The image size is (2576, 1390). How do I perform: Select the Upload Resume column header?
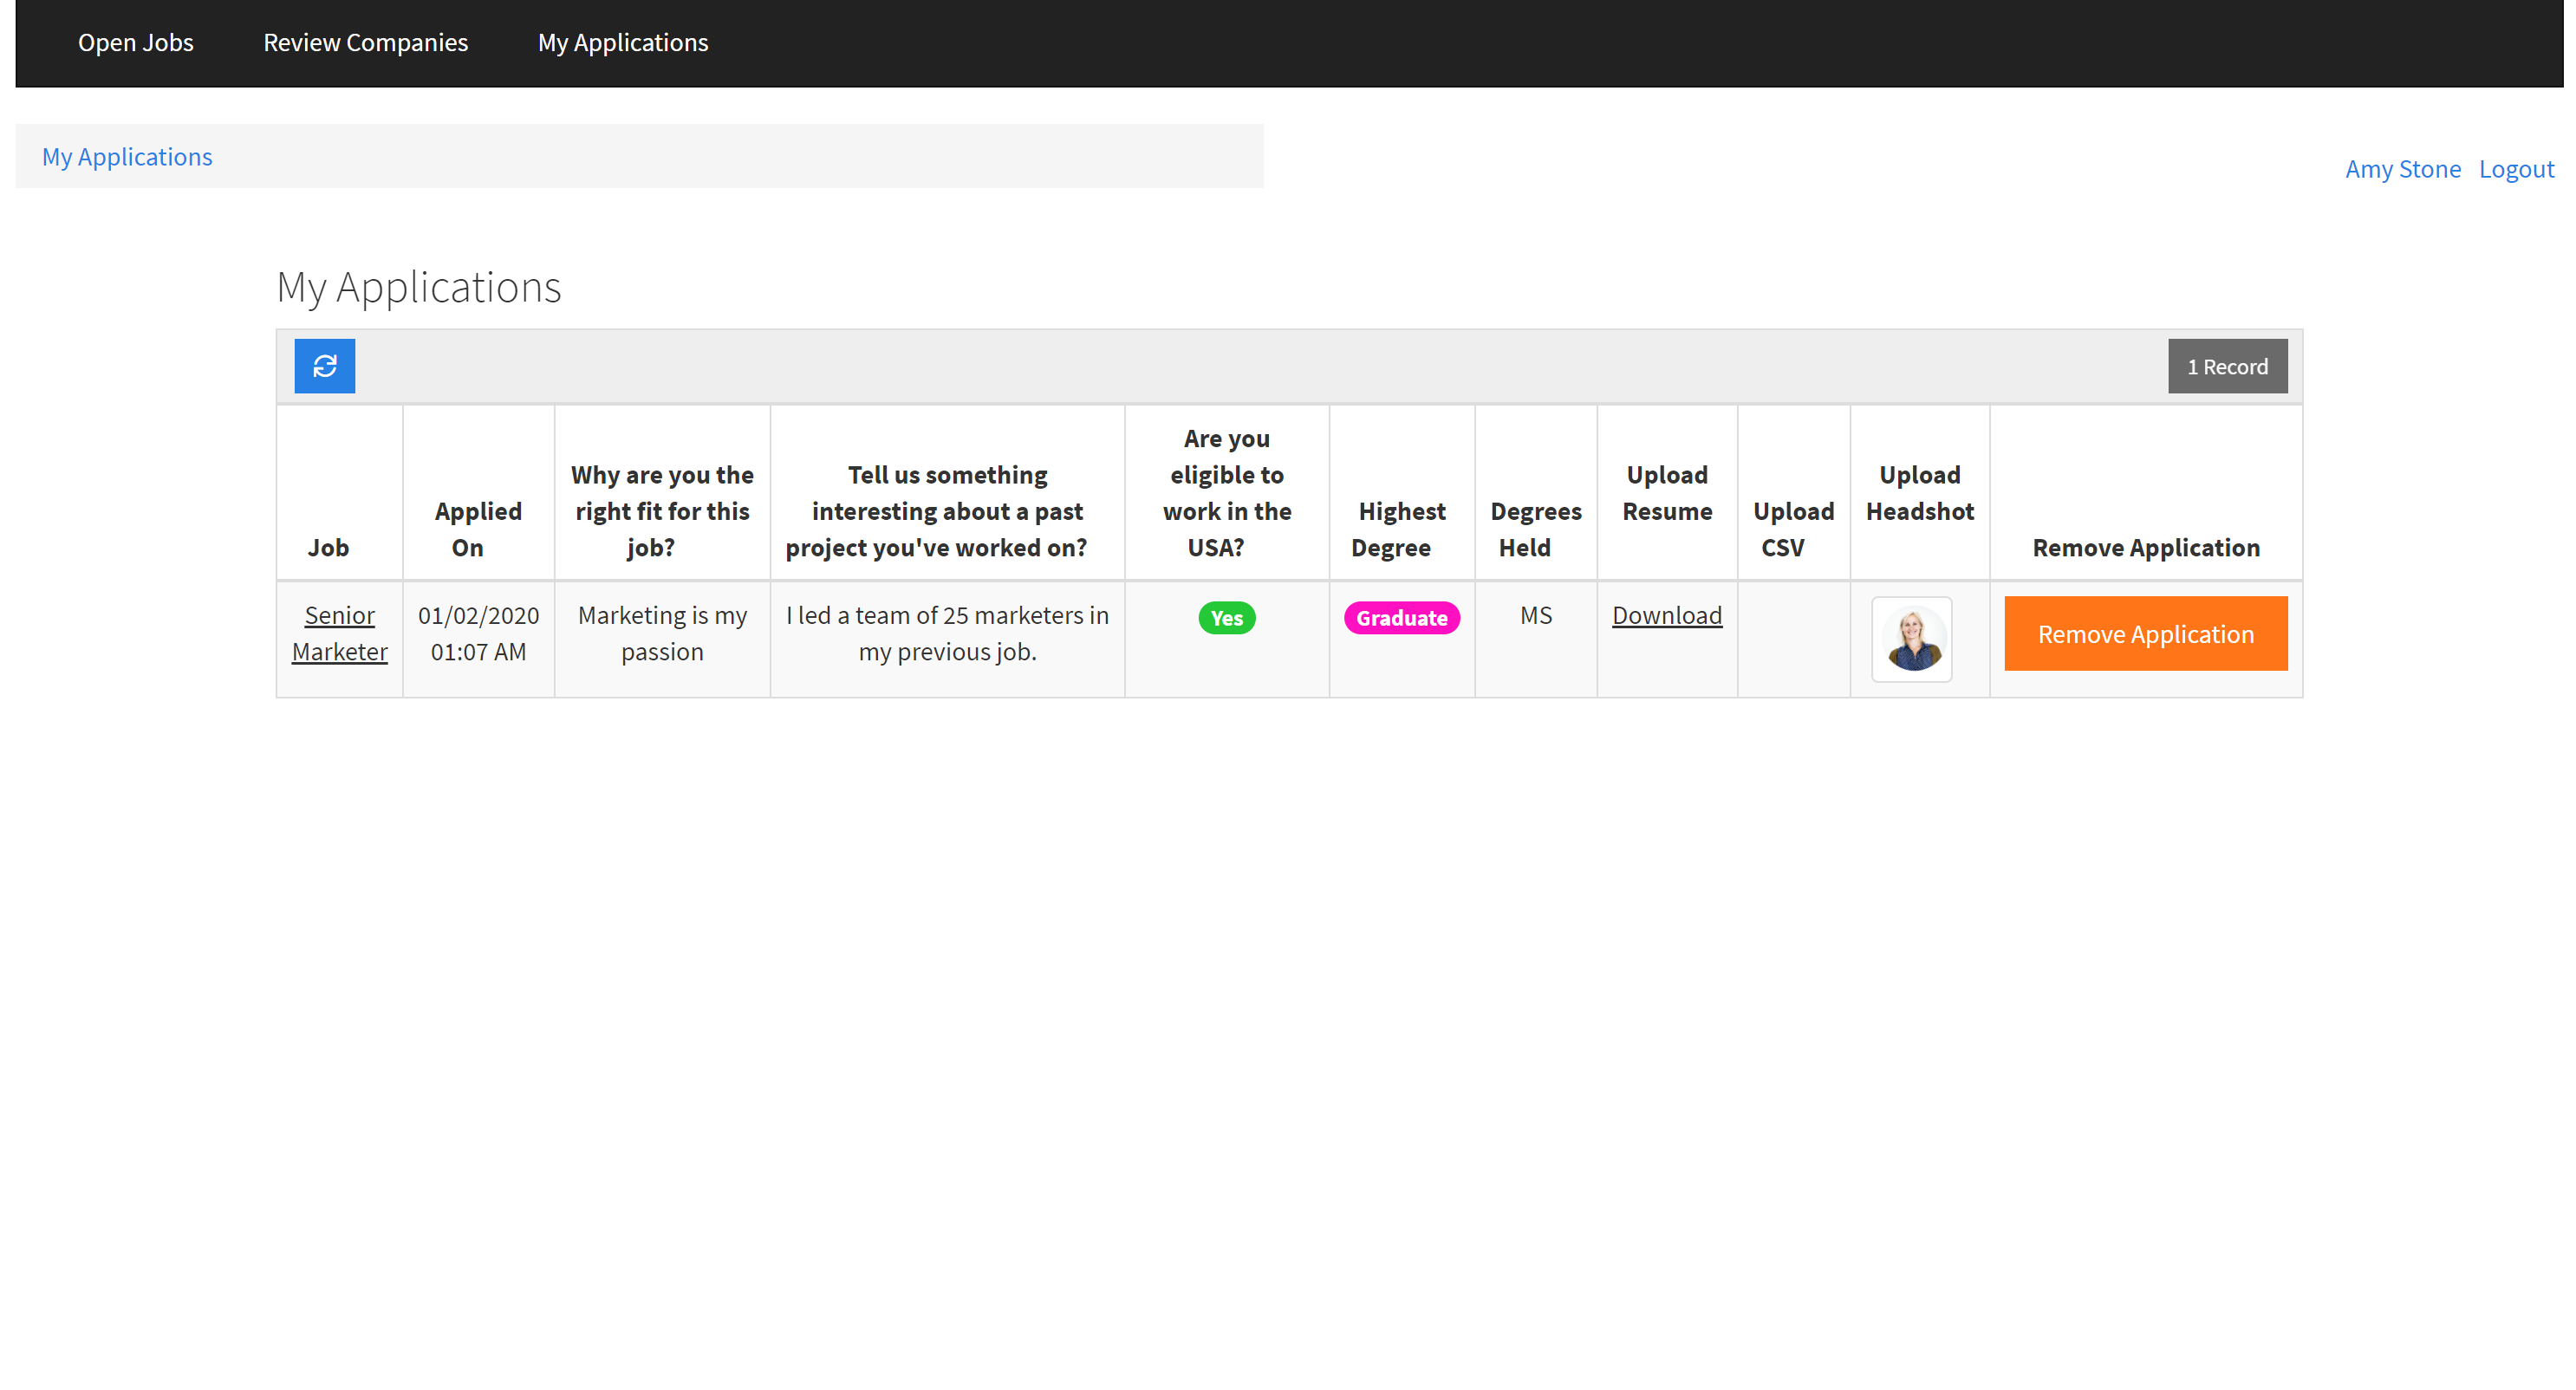(1667, 493)
